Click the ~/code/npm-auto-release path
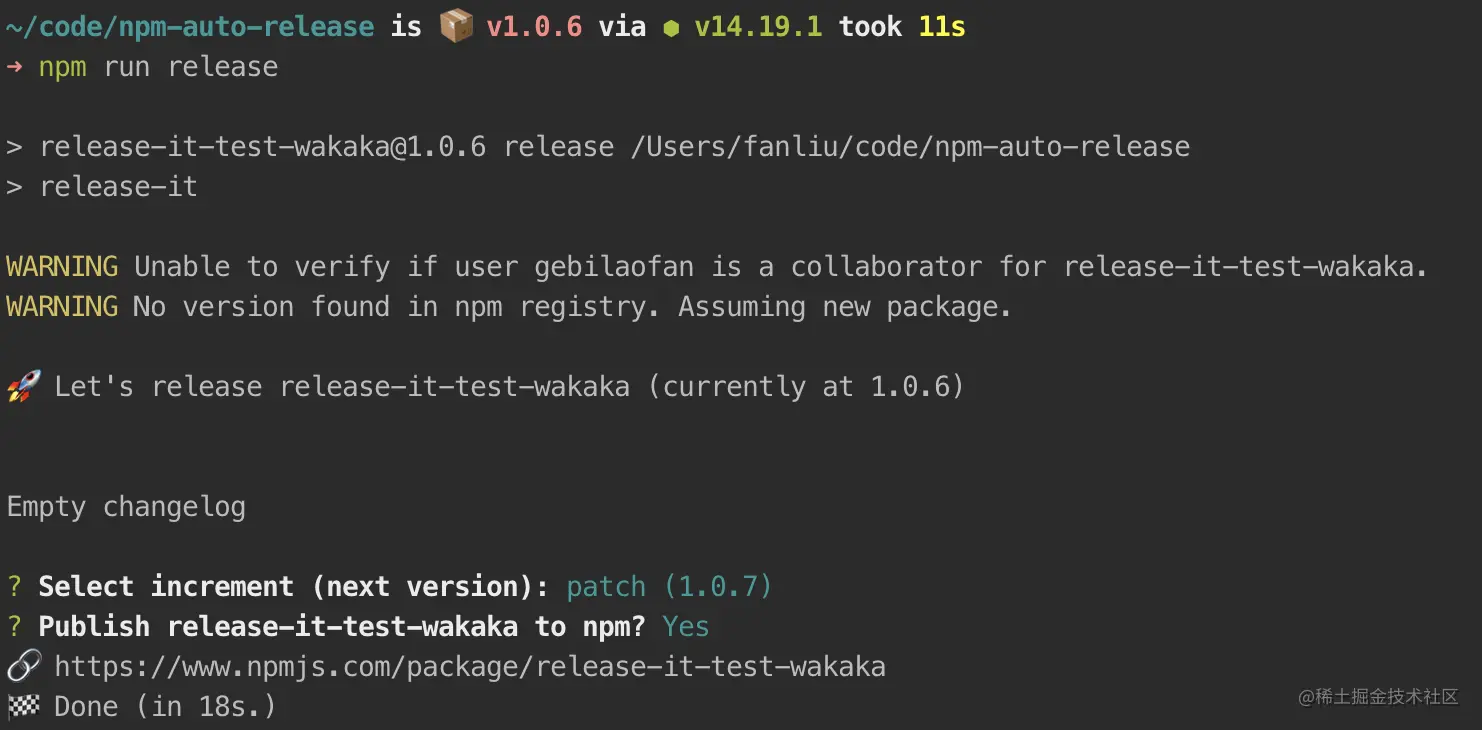 (x=190, y=27)
